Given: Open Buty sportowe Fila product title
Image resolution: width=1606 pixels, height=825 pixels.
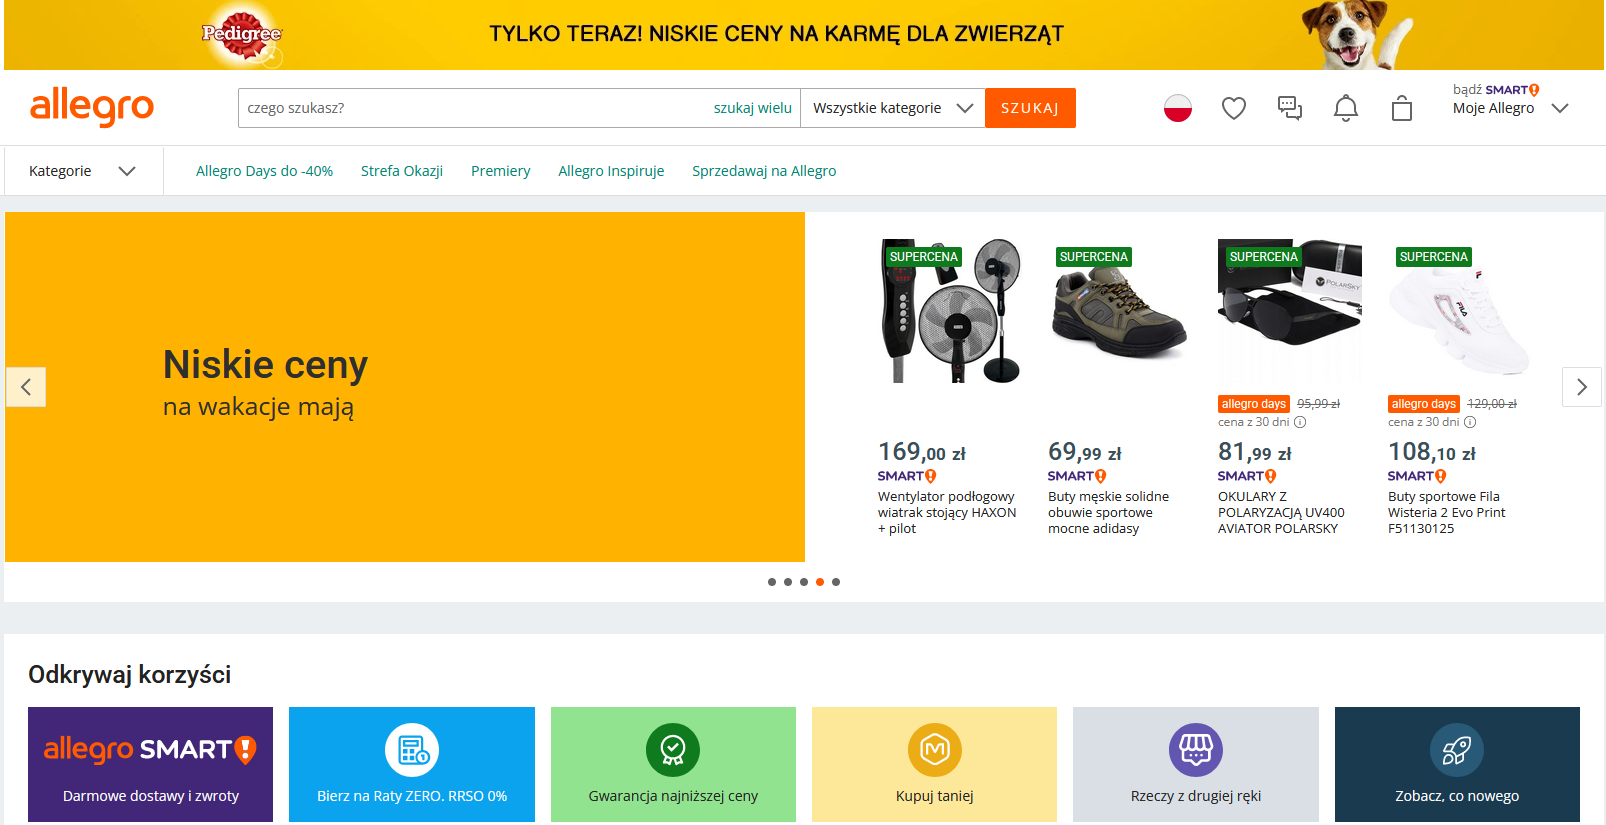Looking at the screenshot, I should [x=1446, y=512].
